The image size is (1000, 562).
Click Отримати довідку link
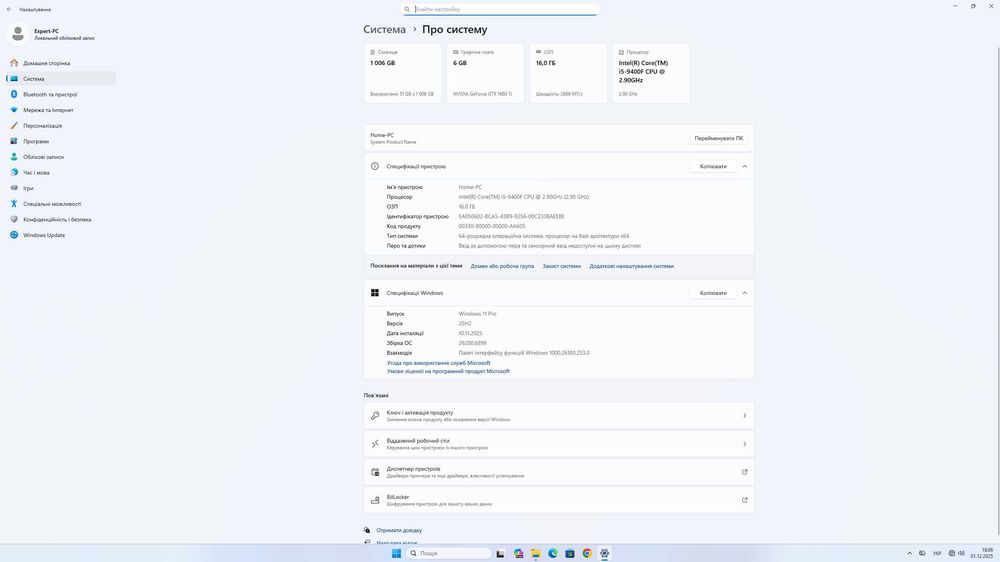click(x=399, y=530)
